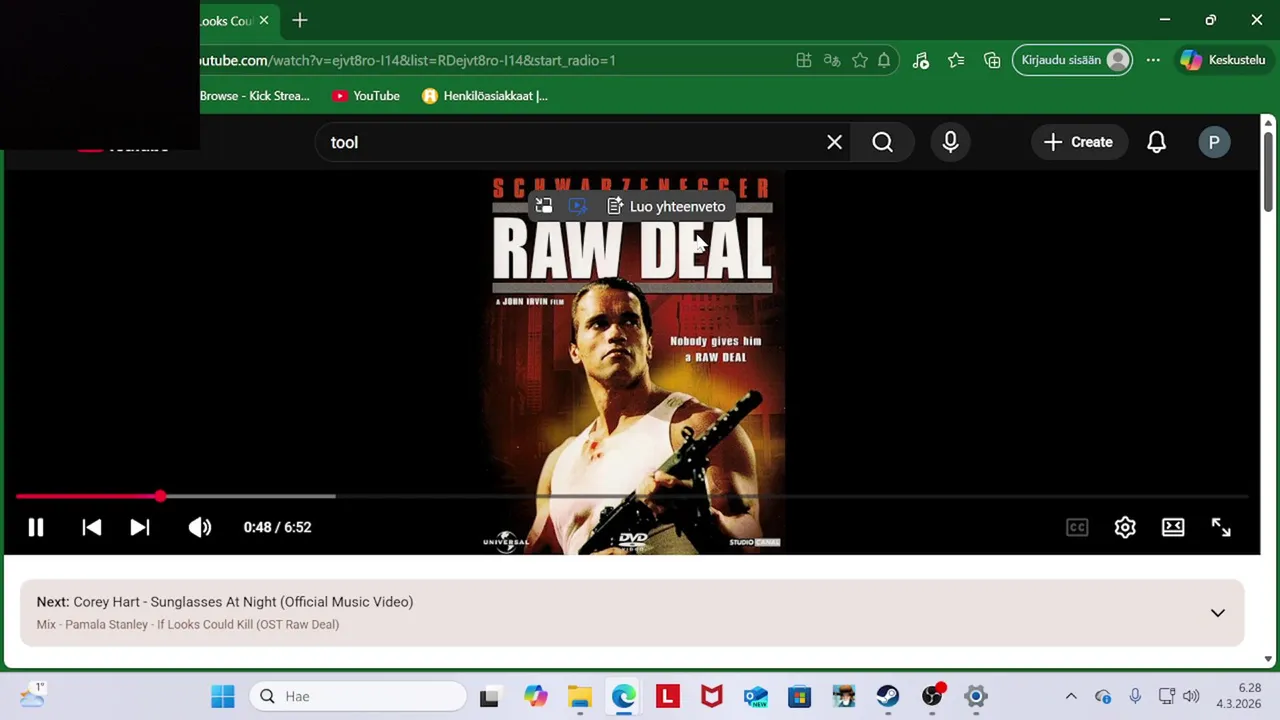1280x720 pixels.
Task: Close the current browser tab
Action: pos(264,20)
